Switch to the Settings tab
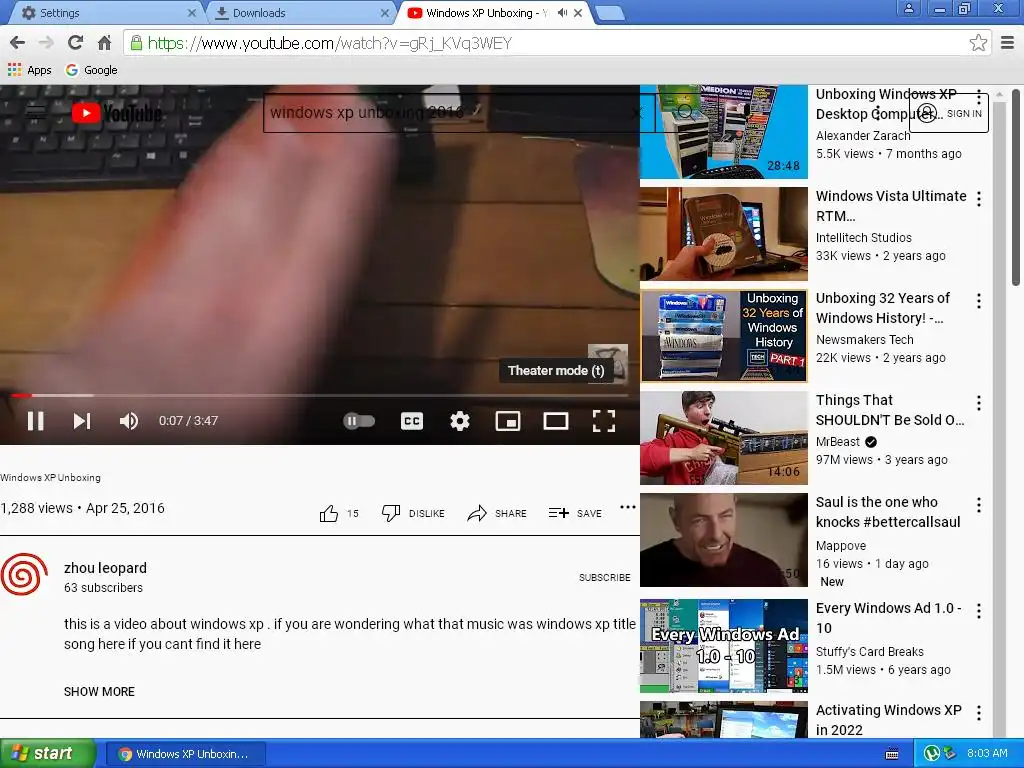 [x=103, y=12]
